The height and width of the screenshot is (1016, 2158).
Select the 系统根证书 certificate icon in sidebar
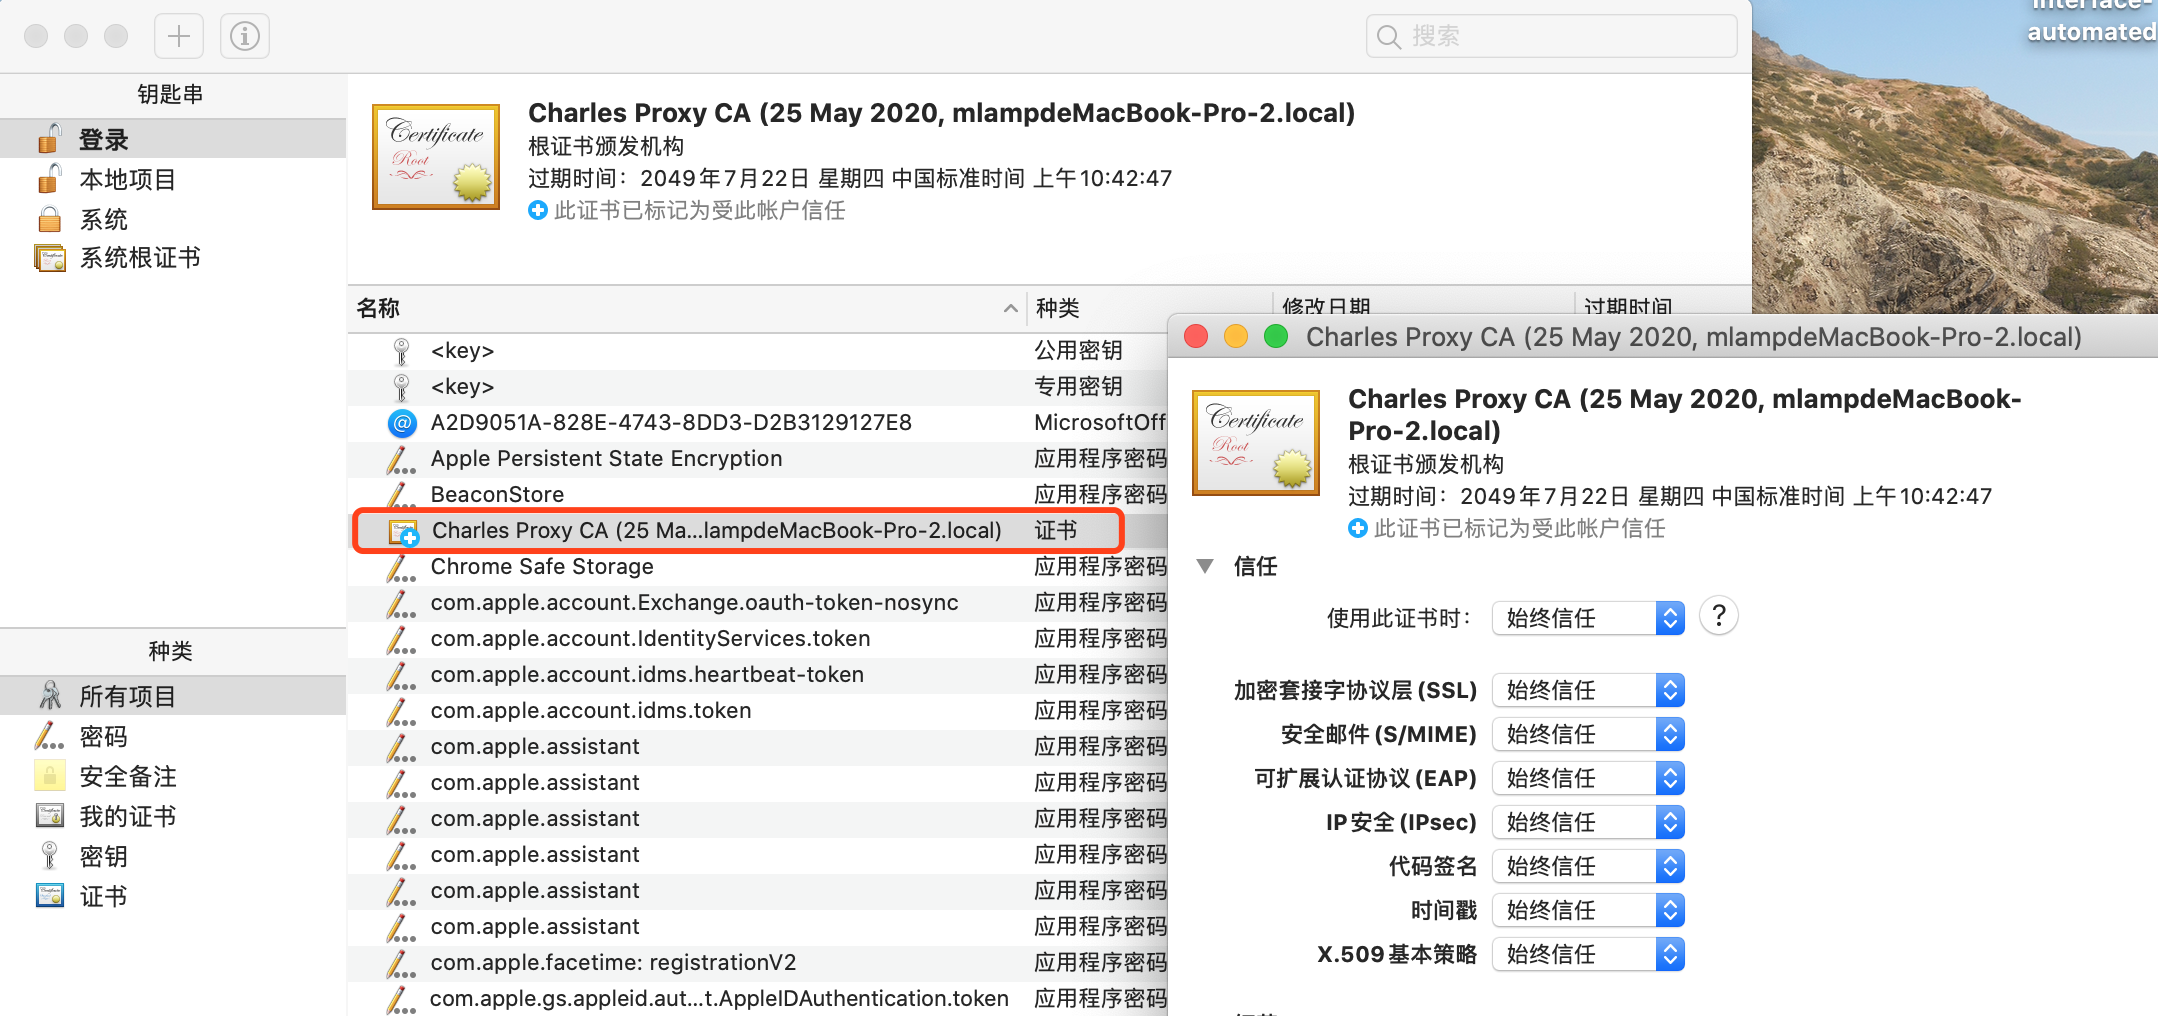[48, 257]
